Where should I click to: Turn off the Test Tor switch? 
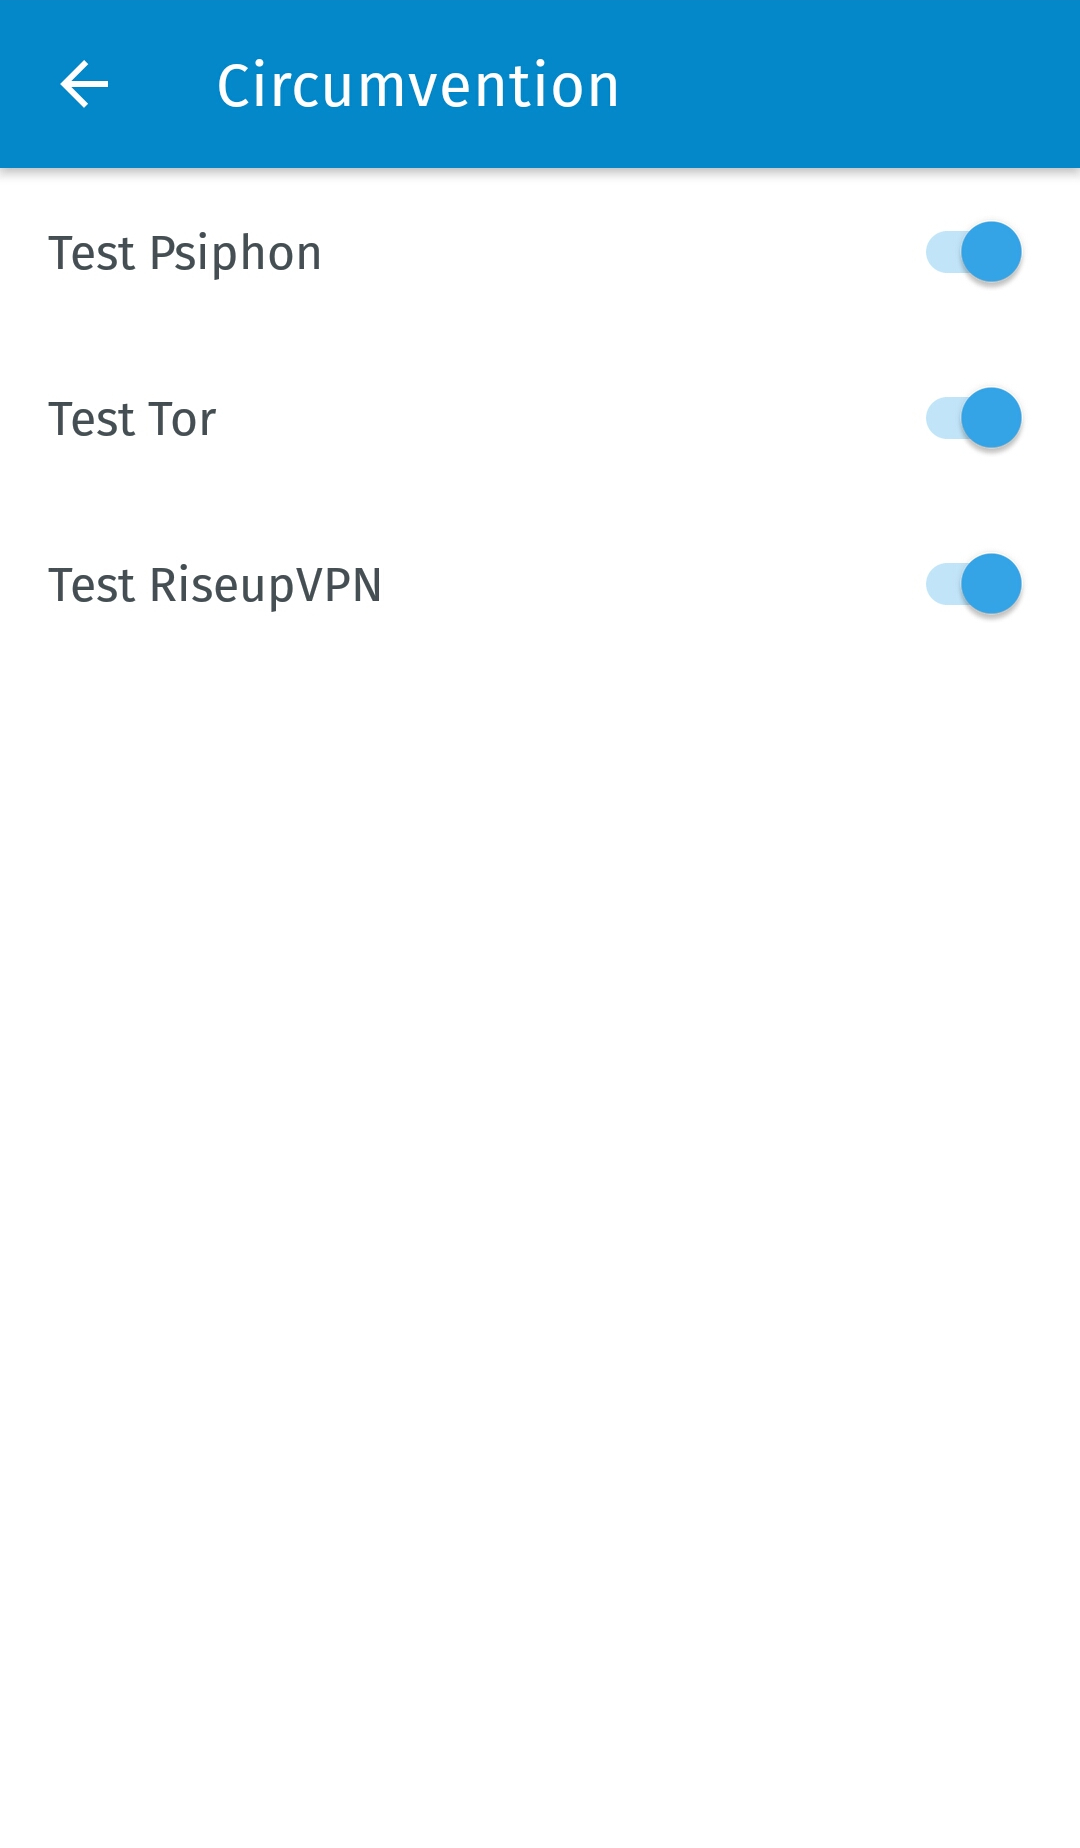tap(973, 418)
